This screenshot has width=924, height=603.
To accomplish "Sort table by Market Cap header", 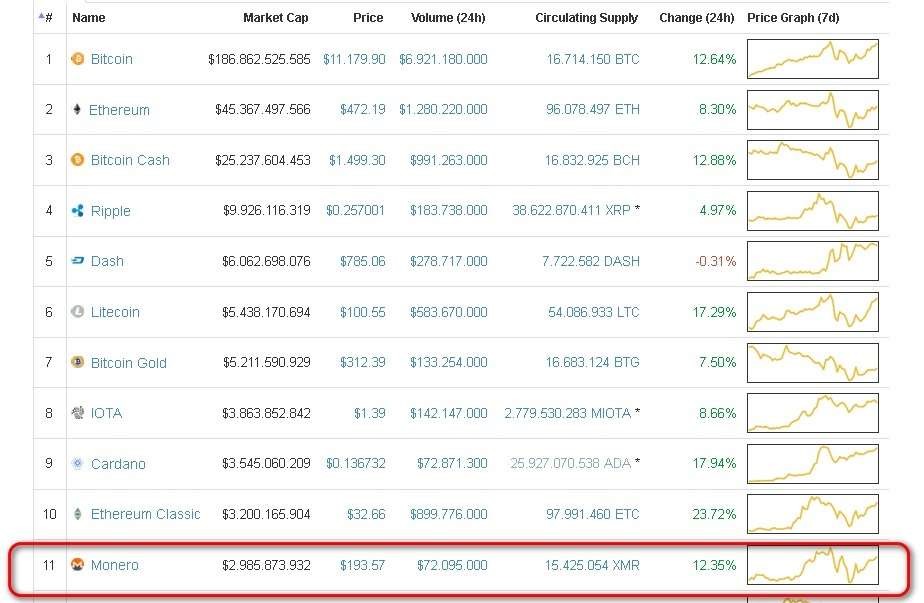I will [275, 18].
